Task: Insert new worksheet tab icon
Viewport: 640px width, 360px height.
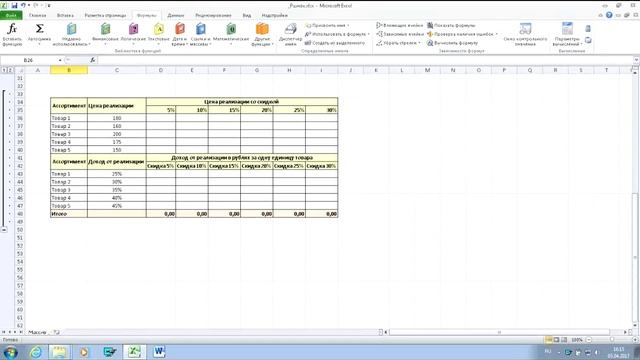Action: tap(56, 332)
